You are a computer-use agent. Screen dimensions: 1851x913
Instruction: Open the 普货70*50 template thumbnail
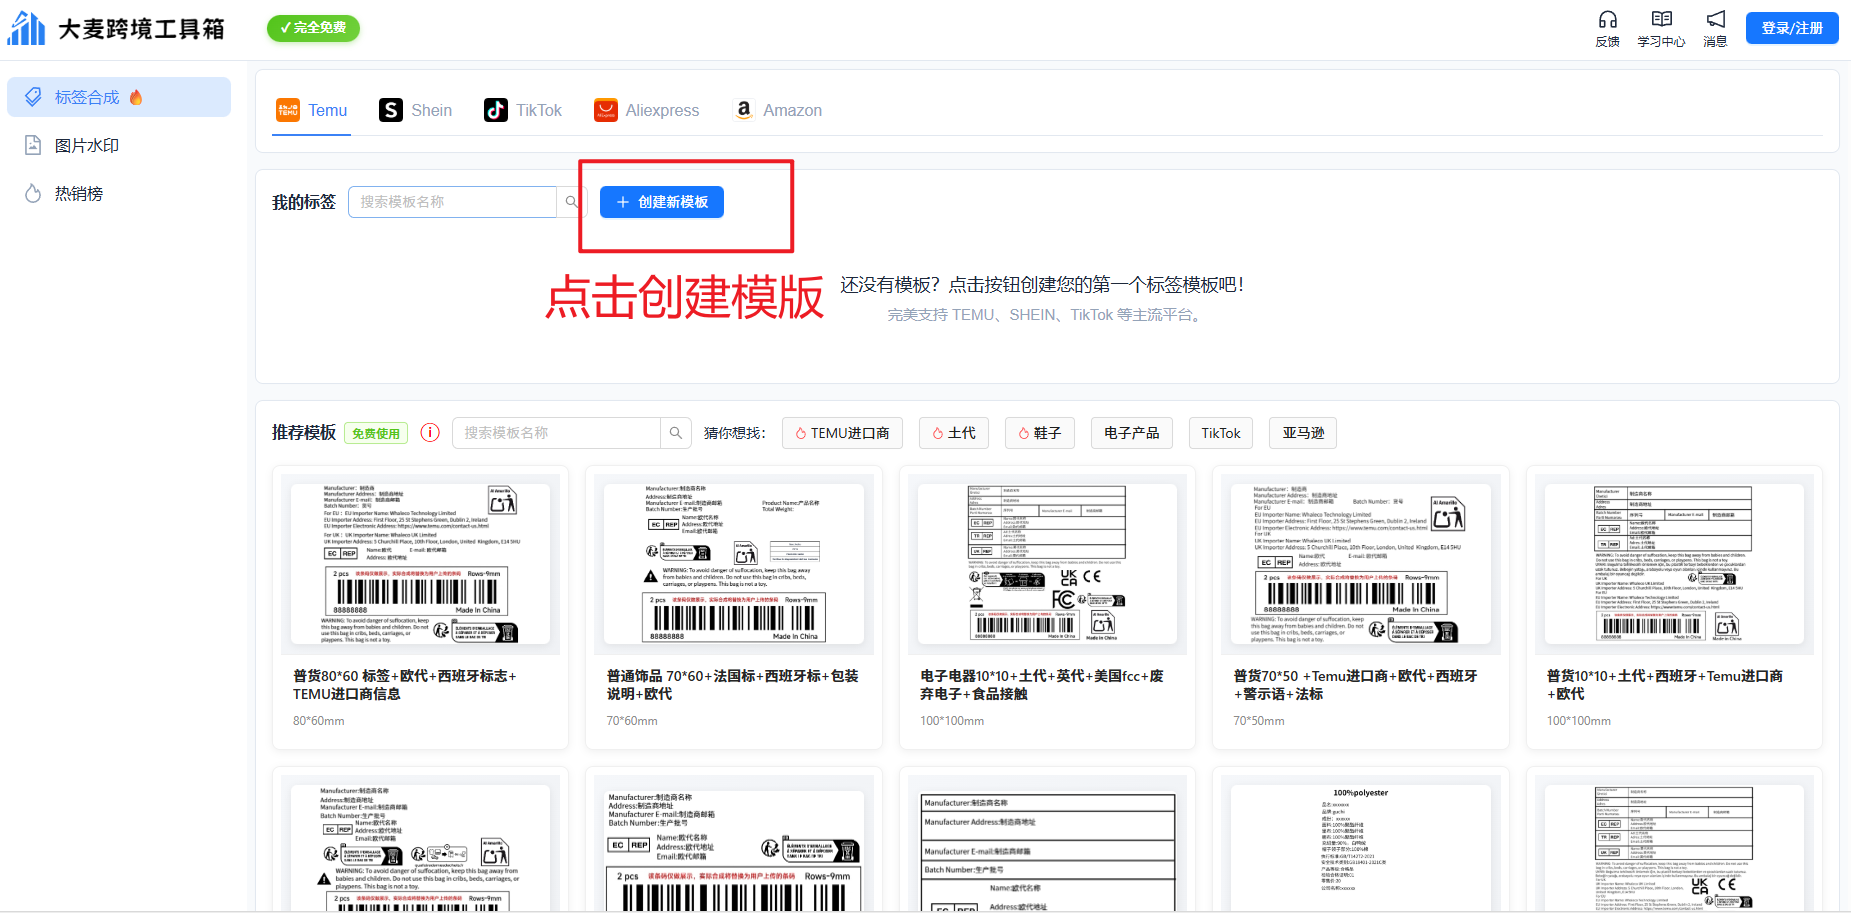[x=1361, y=564]
